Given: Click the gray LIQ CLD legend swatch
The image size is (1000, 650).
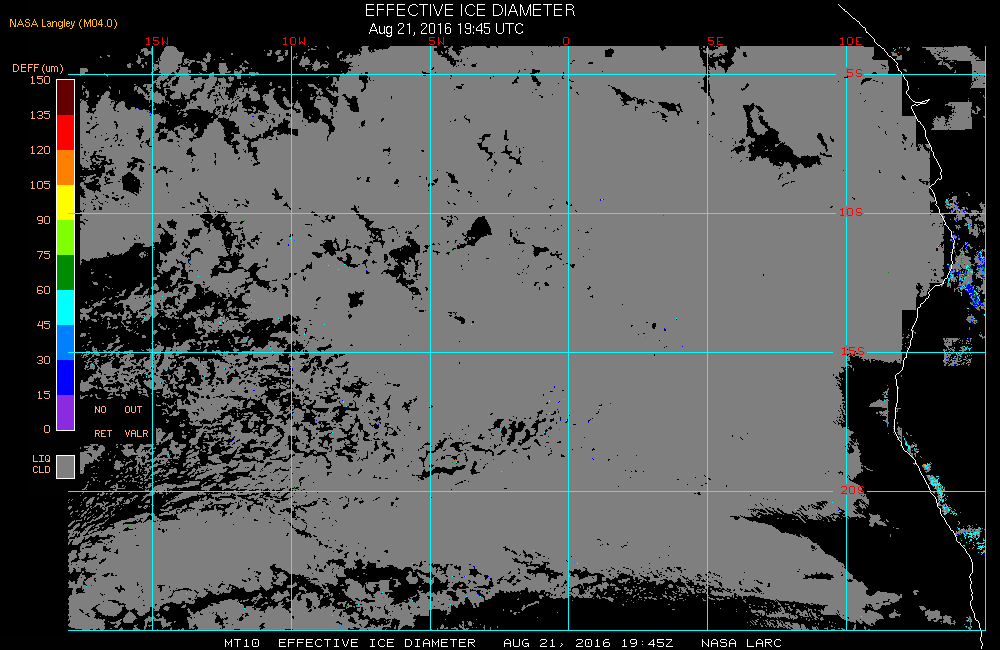Looking at the screenshot, I should click(66, 466).
